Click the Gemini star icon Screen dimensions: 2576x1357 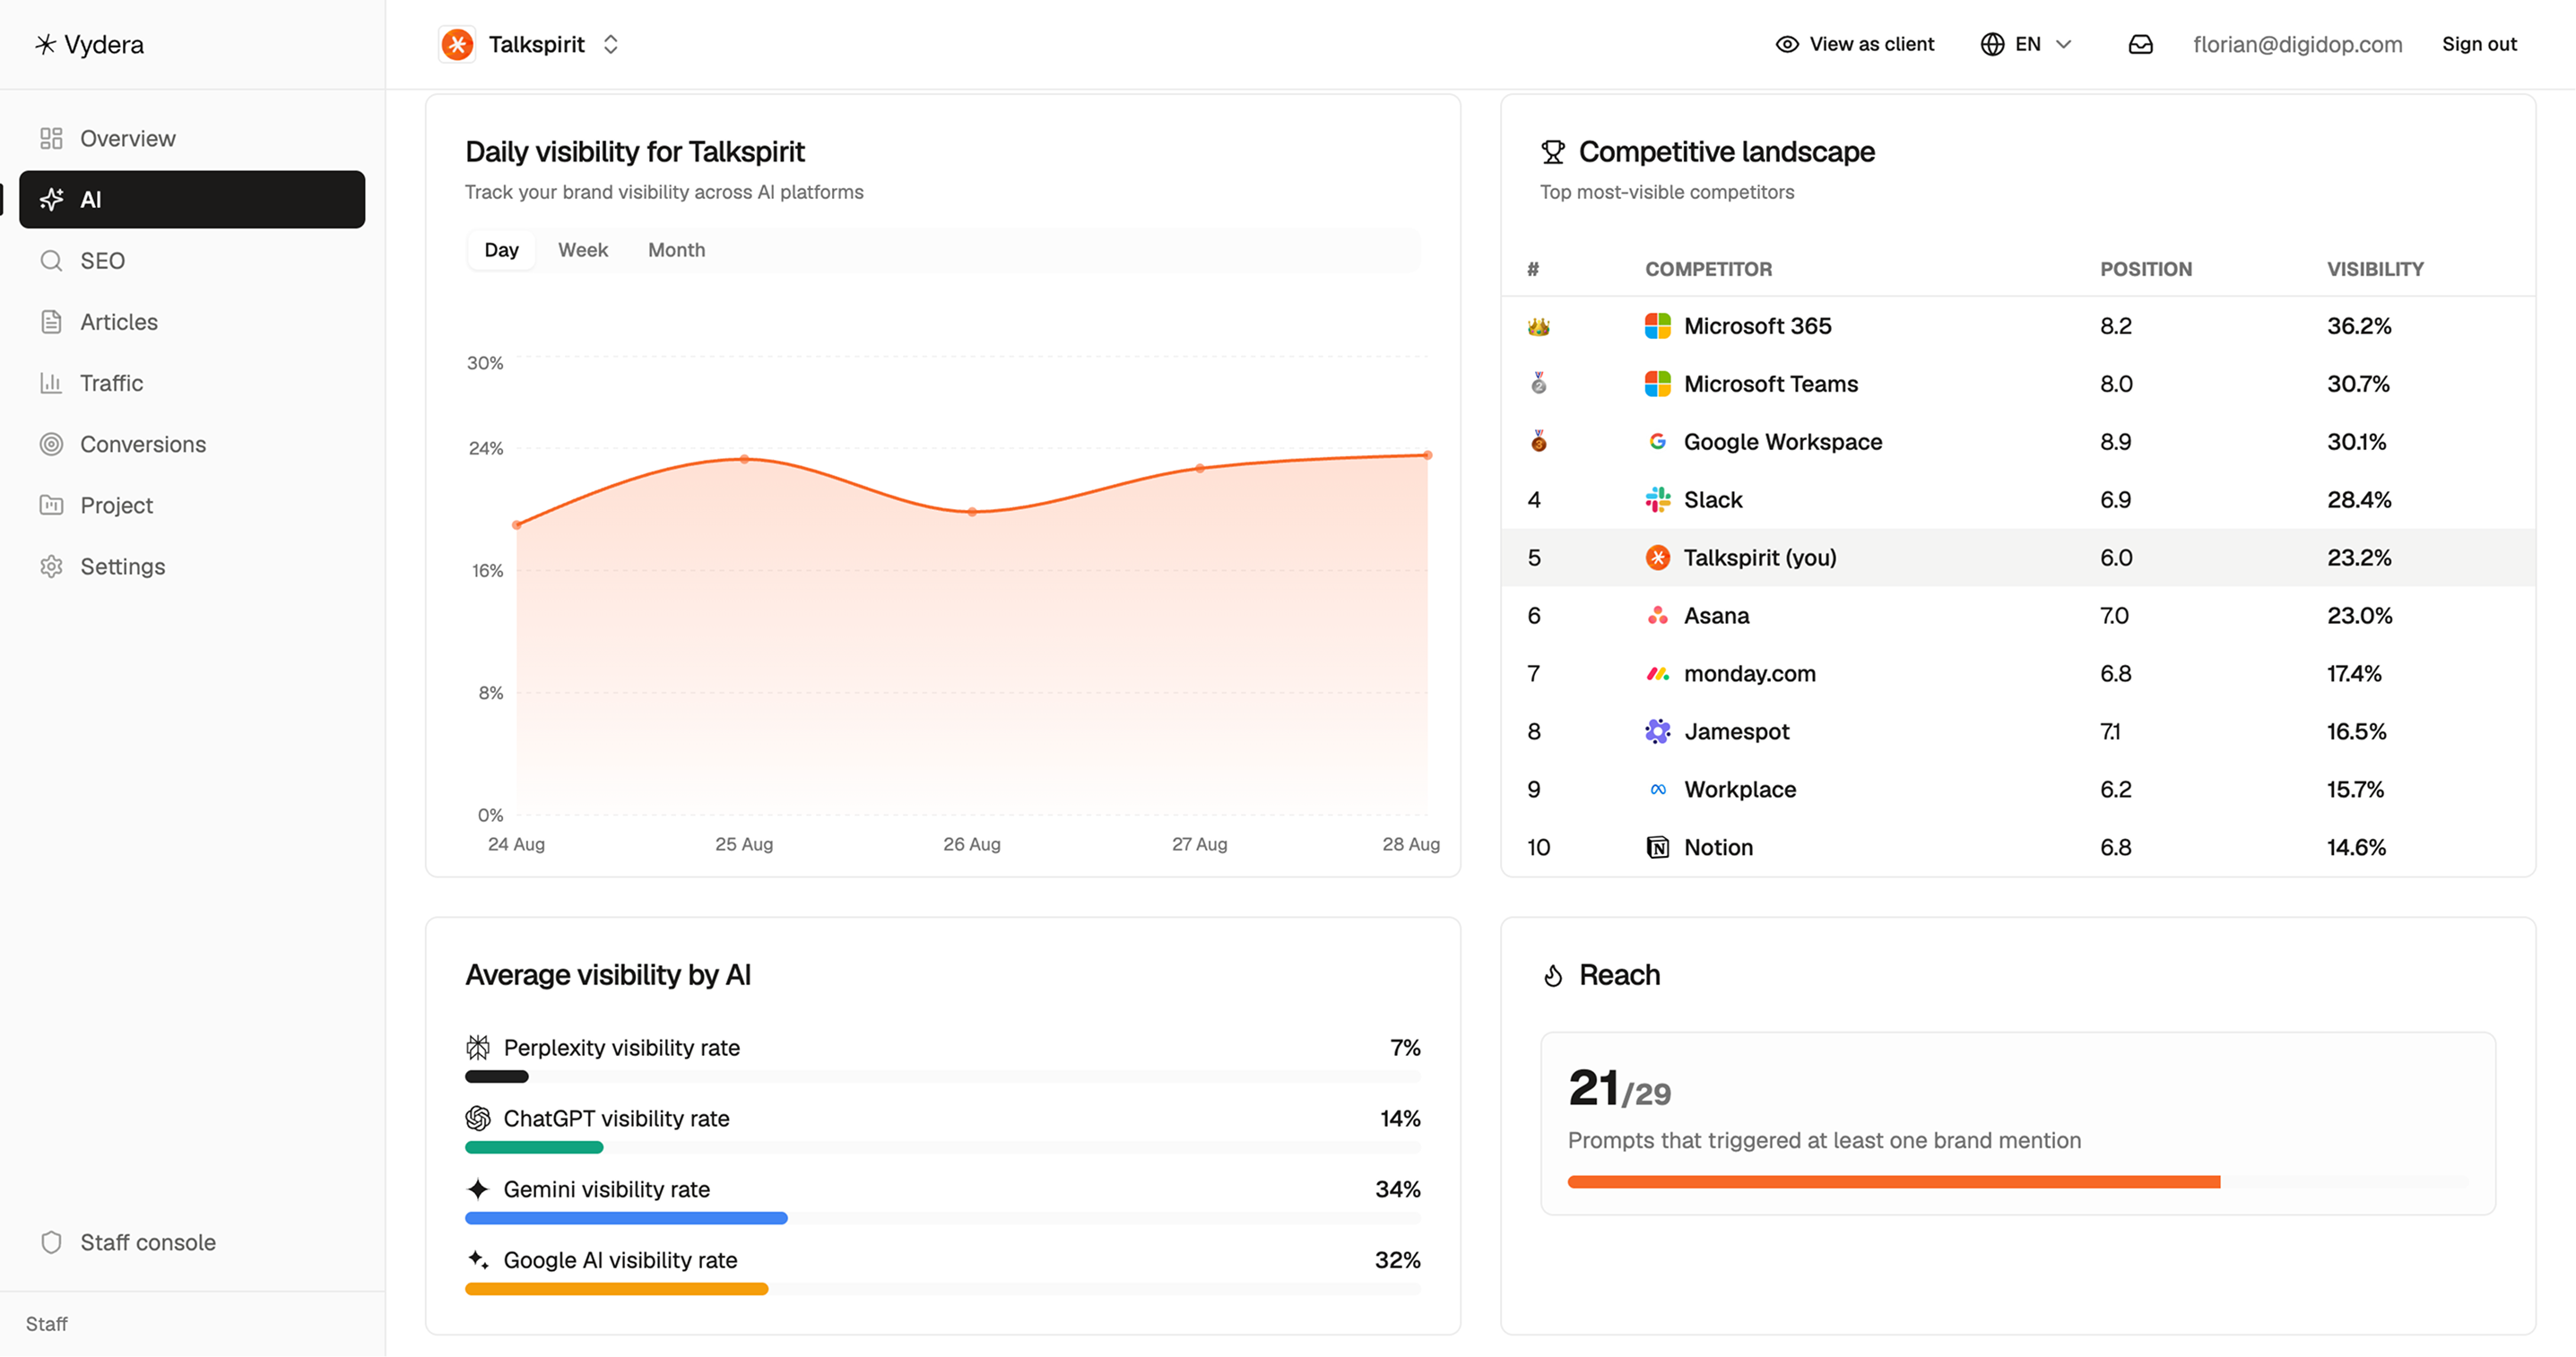tap(478, 1189)
